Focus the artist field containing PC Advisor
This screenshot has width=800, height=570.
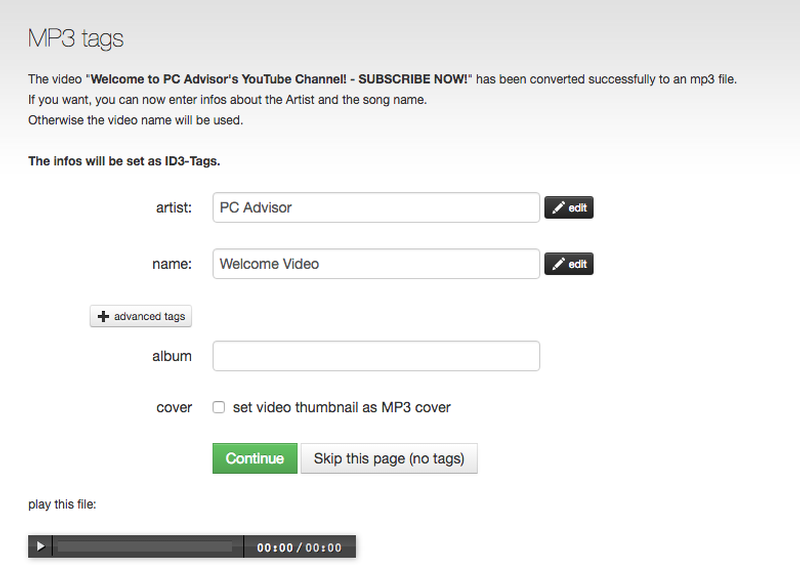(x=376, y=208)
